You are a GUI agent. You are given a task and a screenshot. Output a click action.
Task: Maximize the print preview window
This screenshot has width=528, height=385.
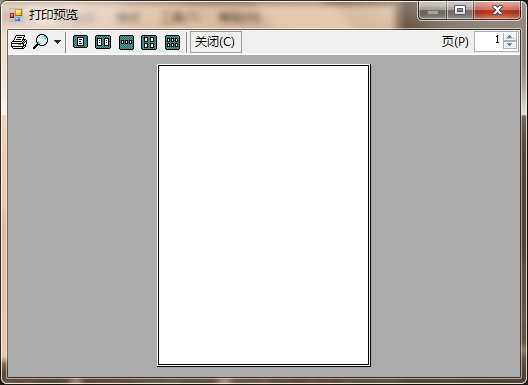click(460, 11)
